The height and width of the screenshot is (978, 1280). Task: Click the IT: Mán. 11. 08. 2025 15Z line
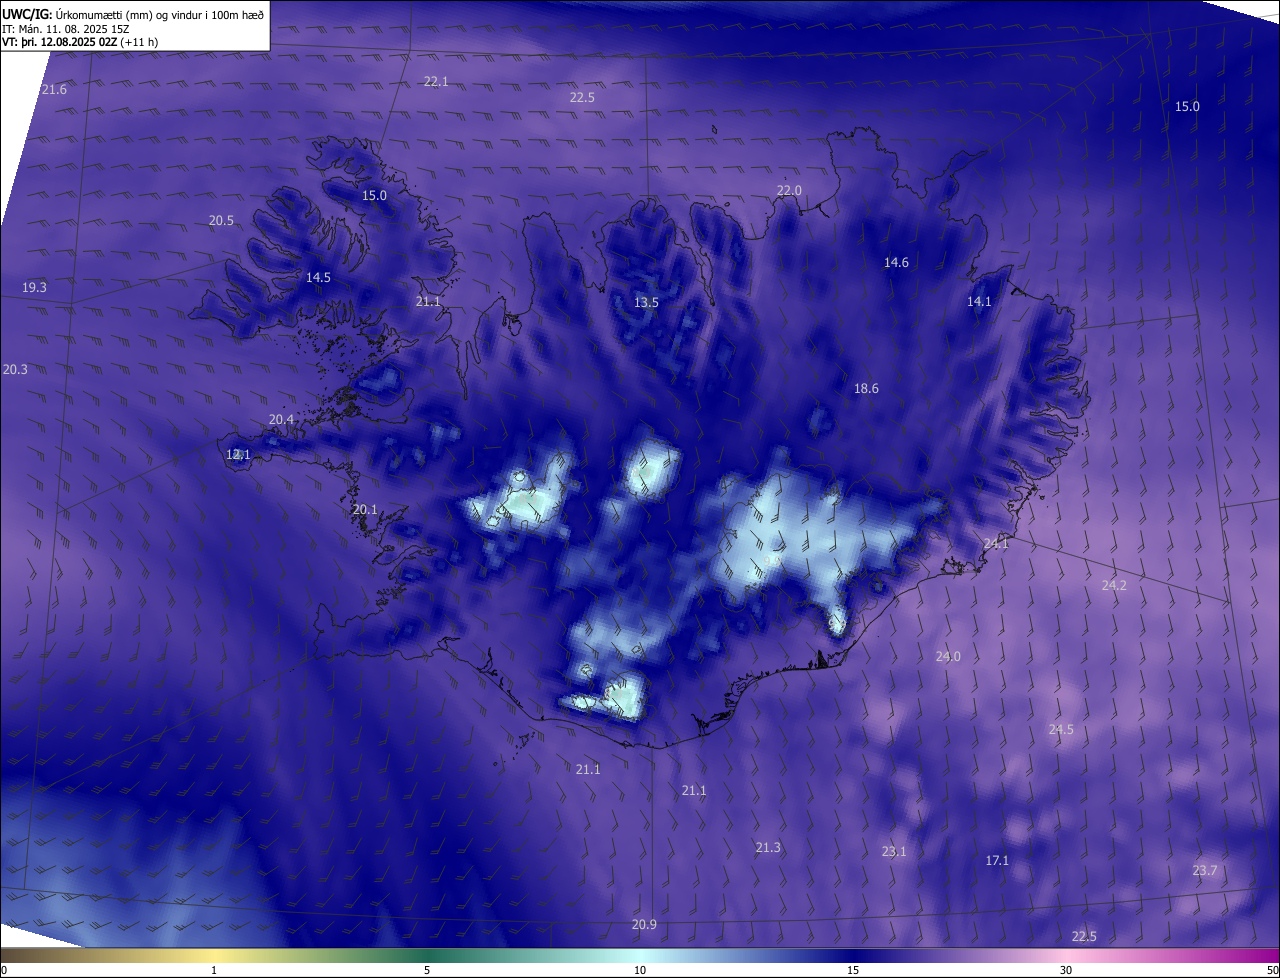(66, 29)
